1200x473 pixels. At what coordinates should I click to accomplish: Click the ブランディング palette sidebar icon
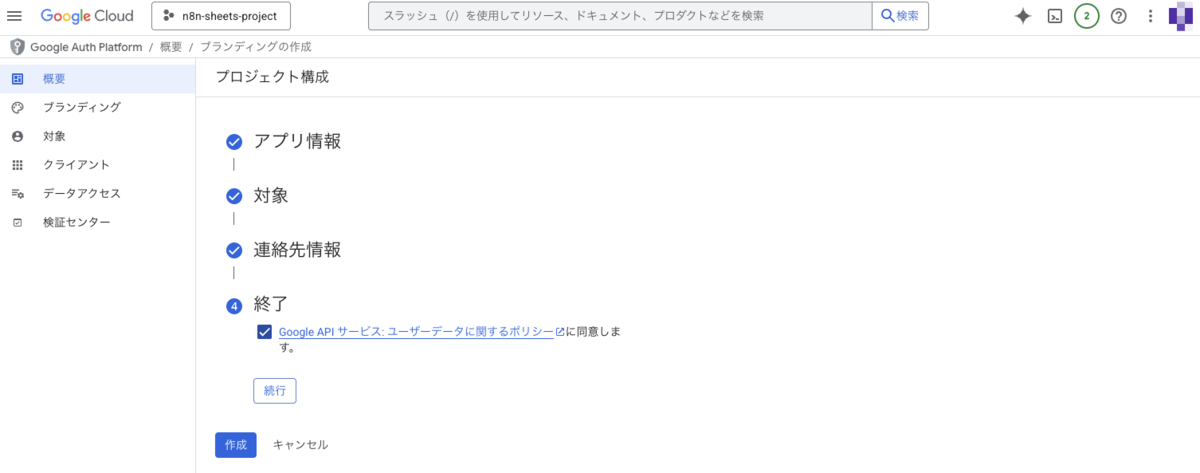(17, 107)
